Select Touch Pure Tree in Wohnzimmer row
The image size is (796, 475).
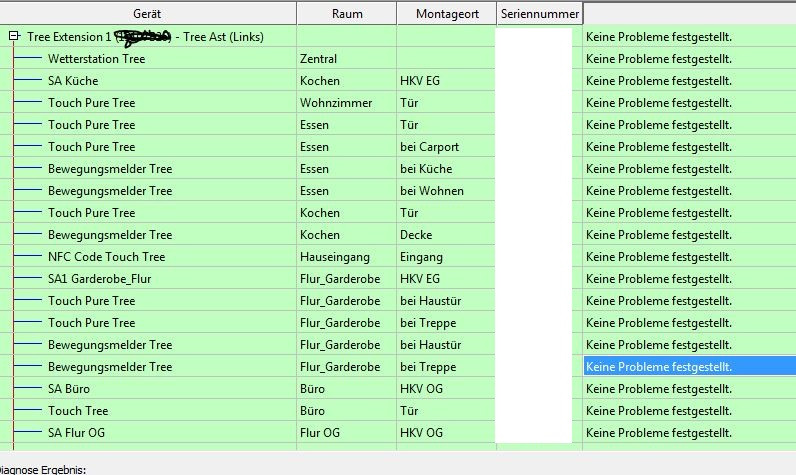point(91,103)
